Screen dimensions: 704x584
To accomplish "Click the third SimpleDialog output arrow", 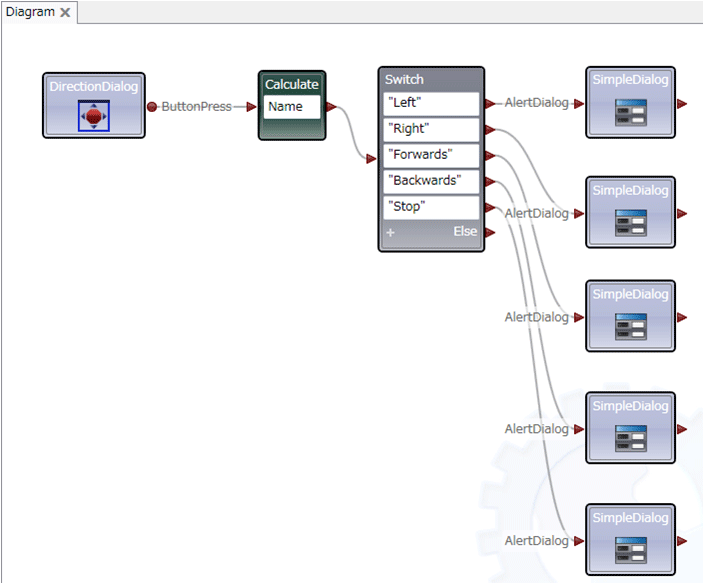I will tap(682, 318).
